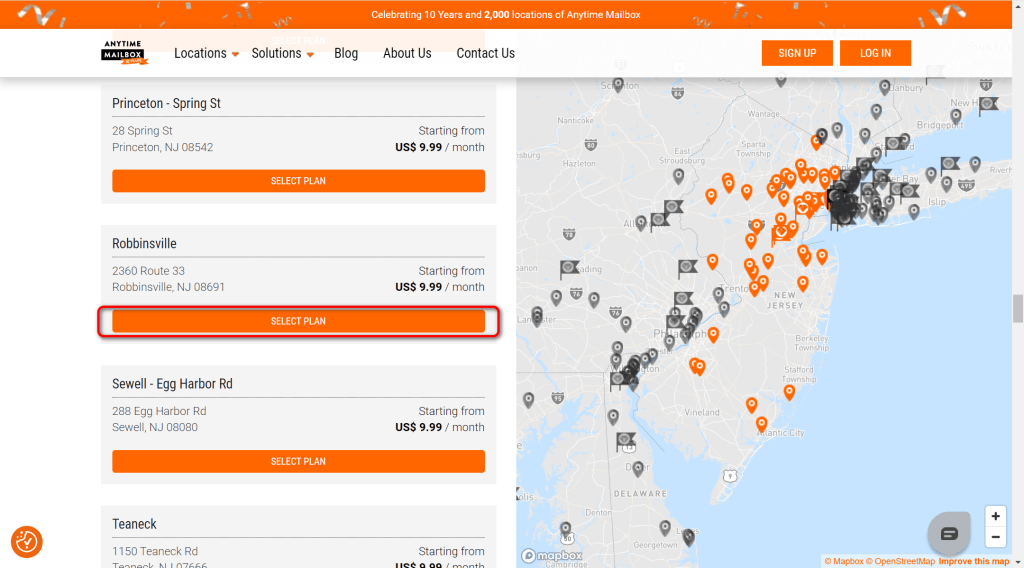Open the Teaneck listing title

[x=135, y=524]
